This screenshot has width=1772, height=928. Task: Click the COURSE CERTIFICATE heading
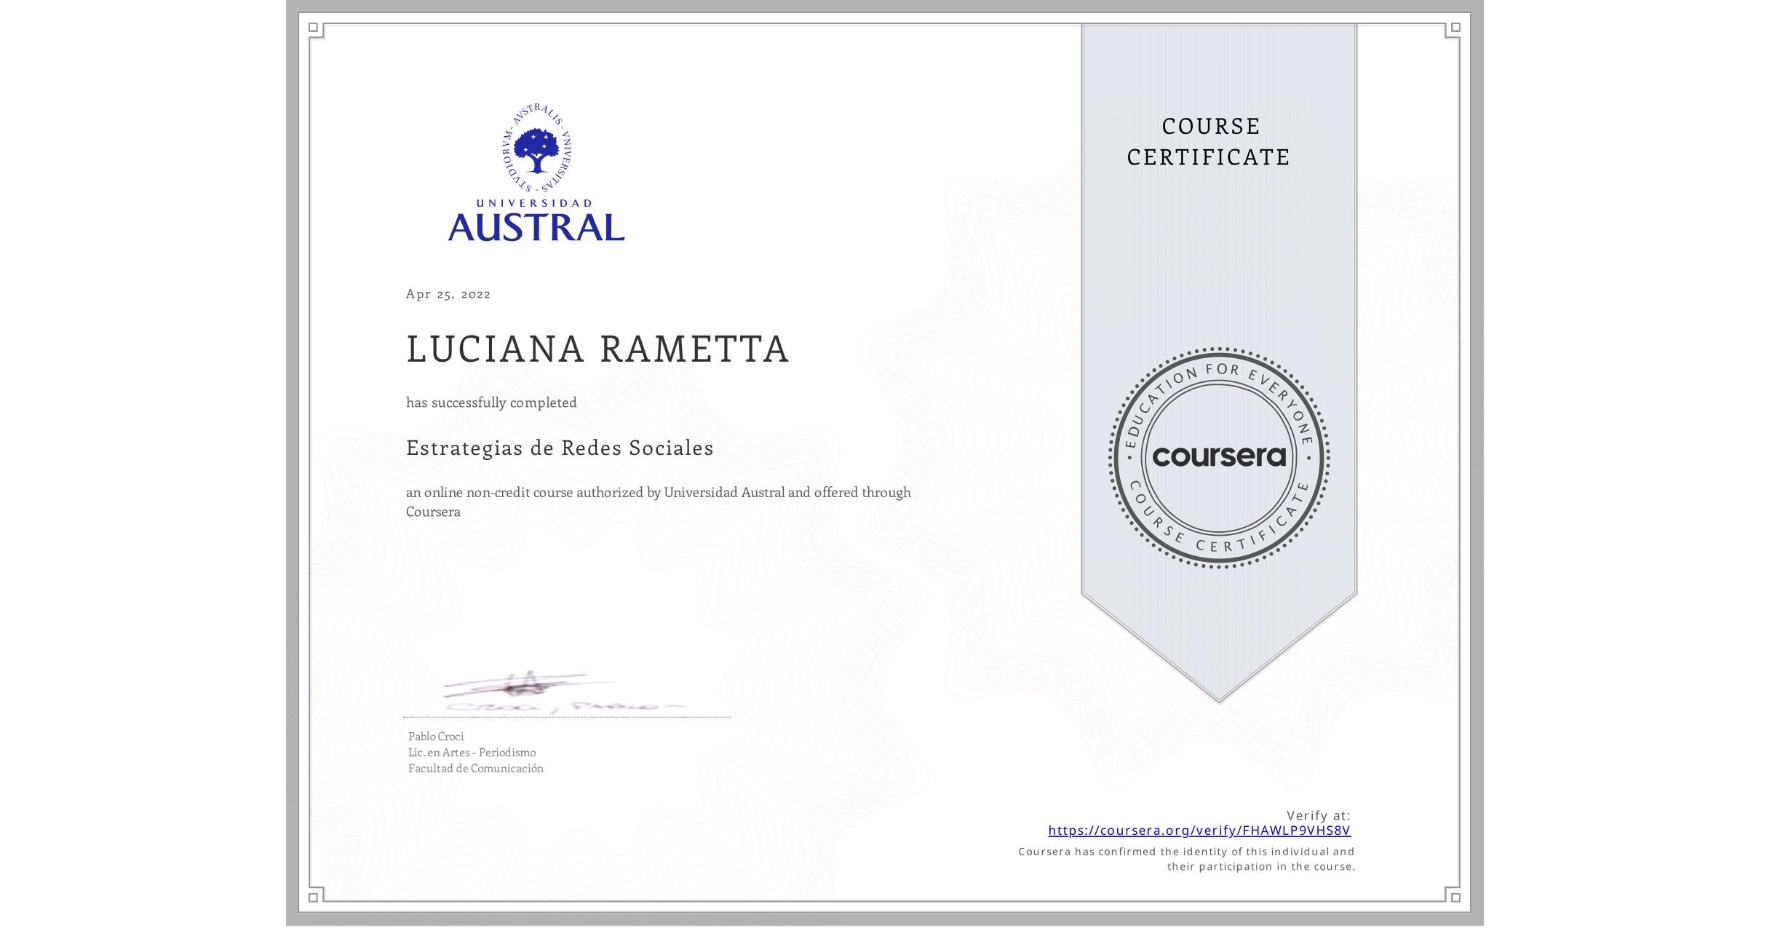click(1209, 141)
